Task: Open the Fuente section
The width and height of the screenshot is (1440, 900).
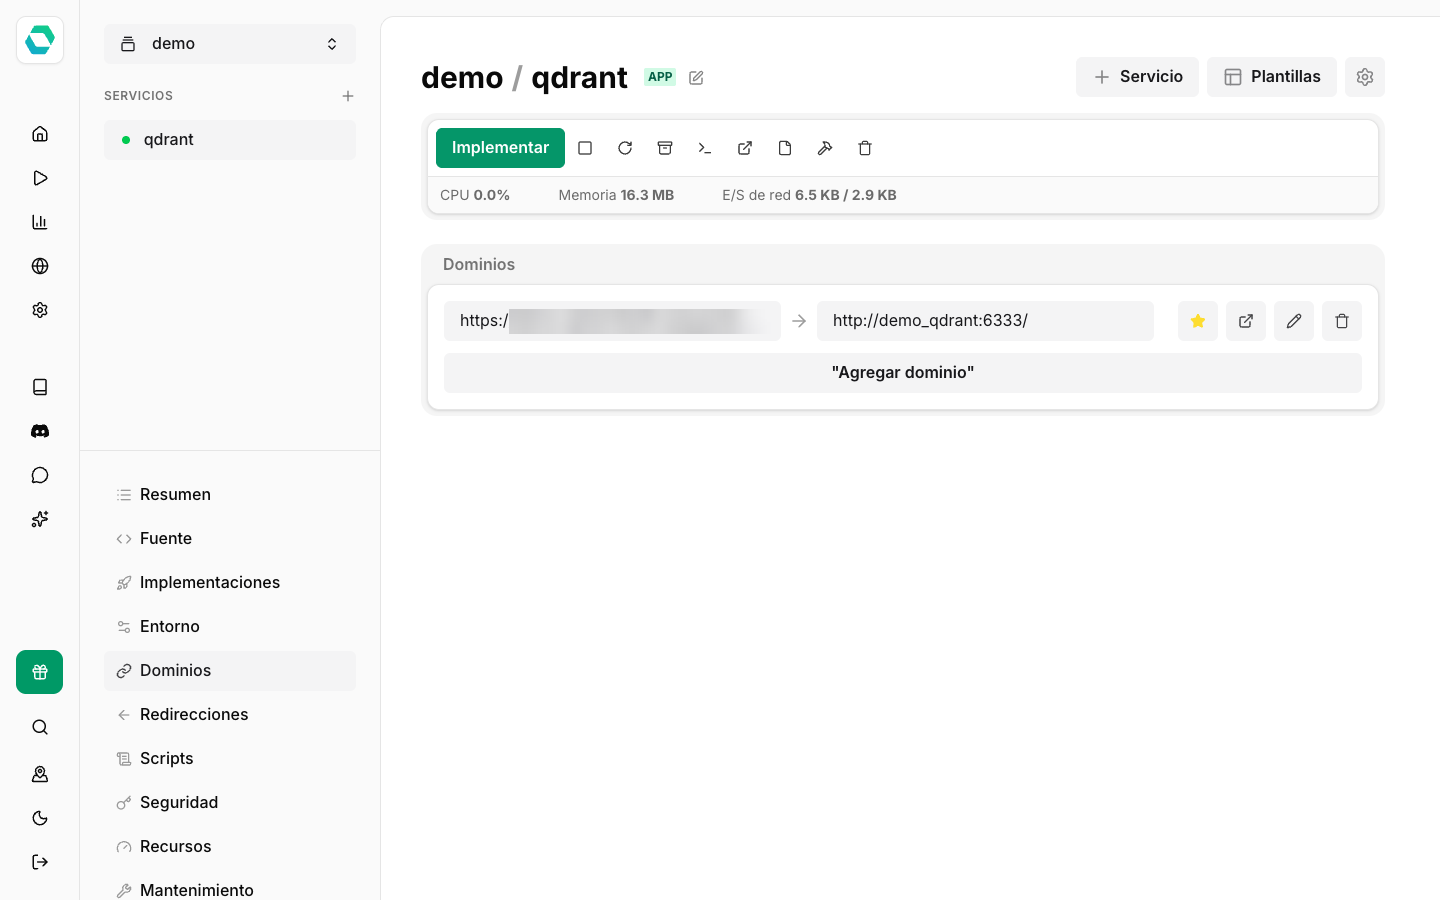Action: tap(230, 539)
